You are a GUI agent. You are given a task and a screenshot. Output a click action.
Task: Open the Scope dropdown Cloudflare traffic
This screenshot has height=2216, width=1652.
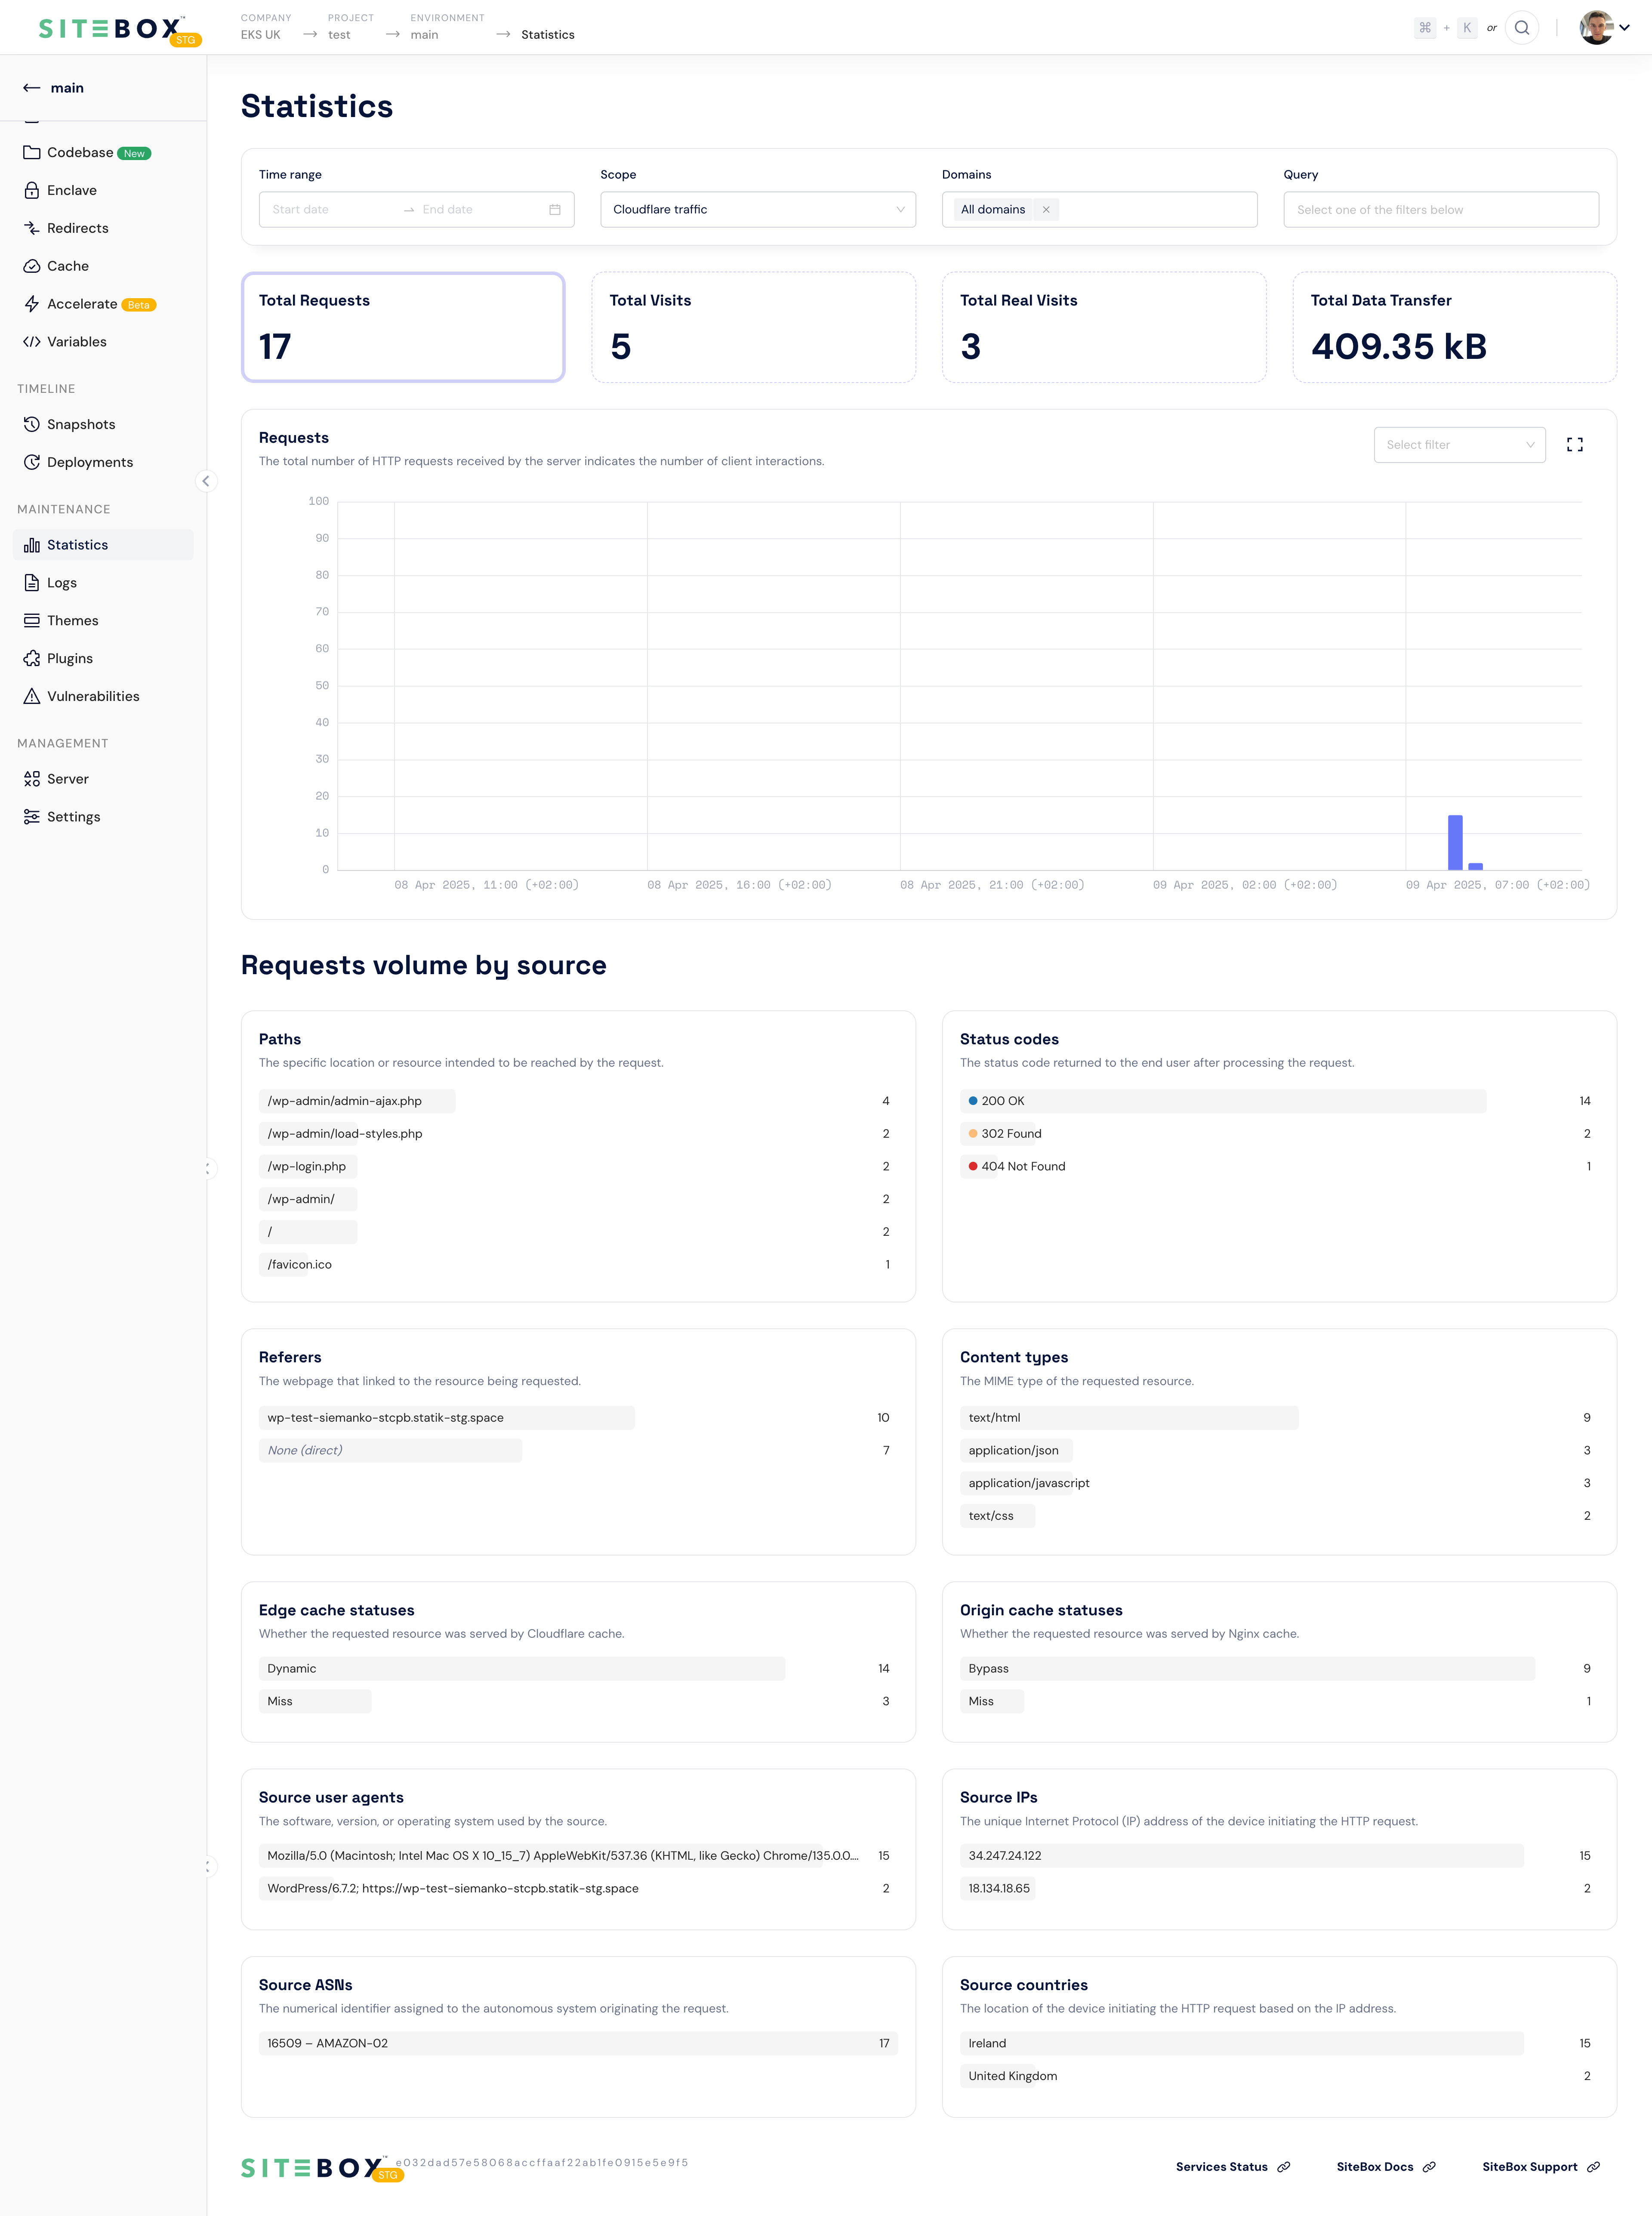[758, 210]
